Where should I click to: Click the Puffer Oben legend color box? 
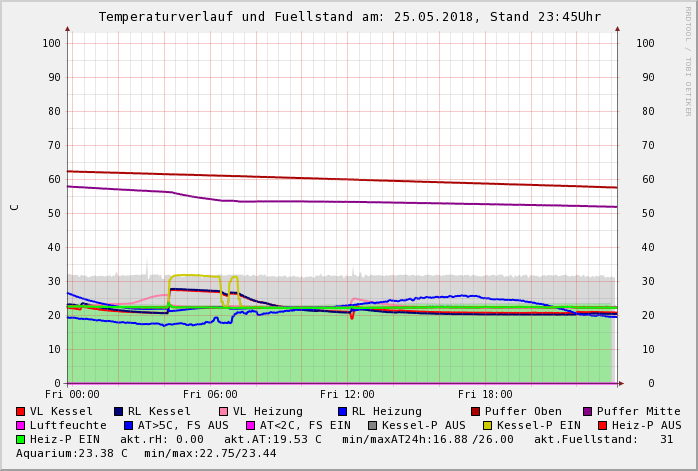click(x=476, y=412)
